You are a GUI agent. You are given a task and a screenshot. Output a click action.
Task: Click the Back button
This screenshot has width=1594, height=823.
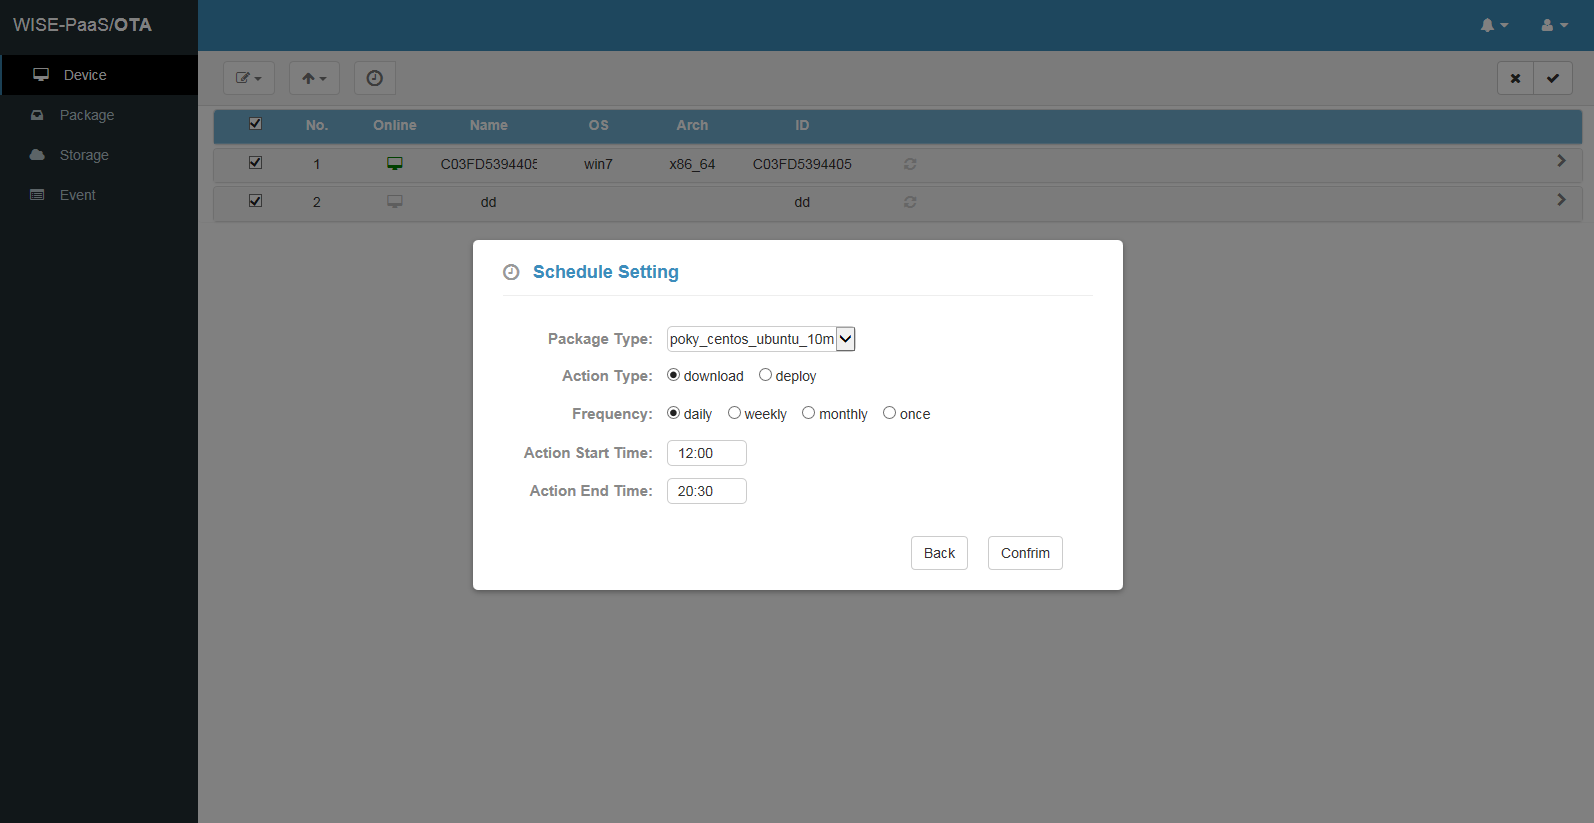point(939,553)
